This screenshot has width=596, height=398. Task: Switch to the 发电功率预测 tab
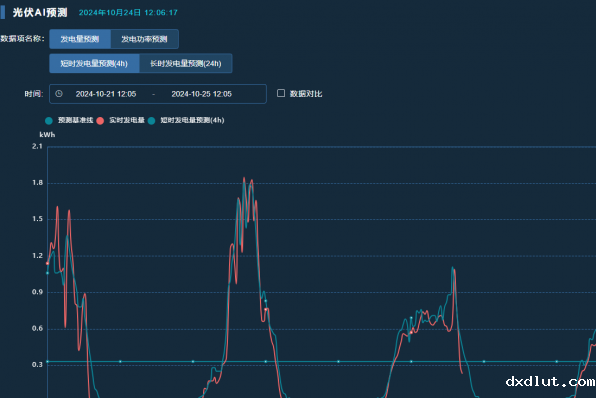click(144, 39)
